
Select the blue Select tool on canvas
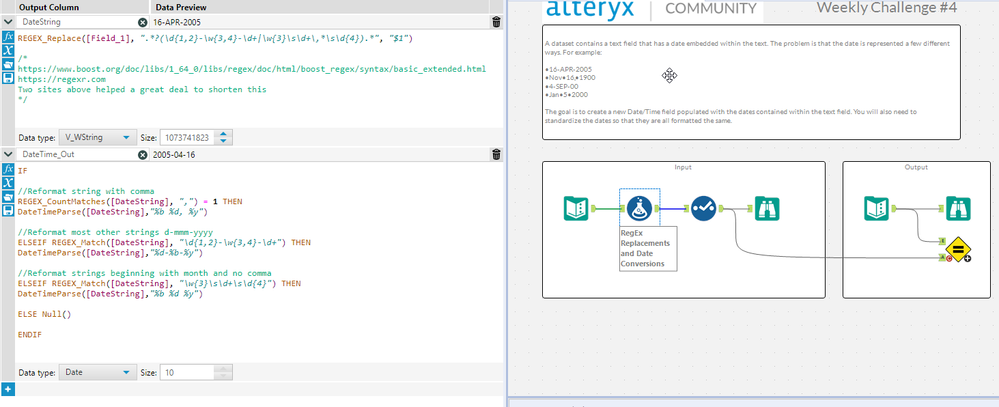703,208
